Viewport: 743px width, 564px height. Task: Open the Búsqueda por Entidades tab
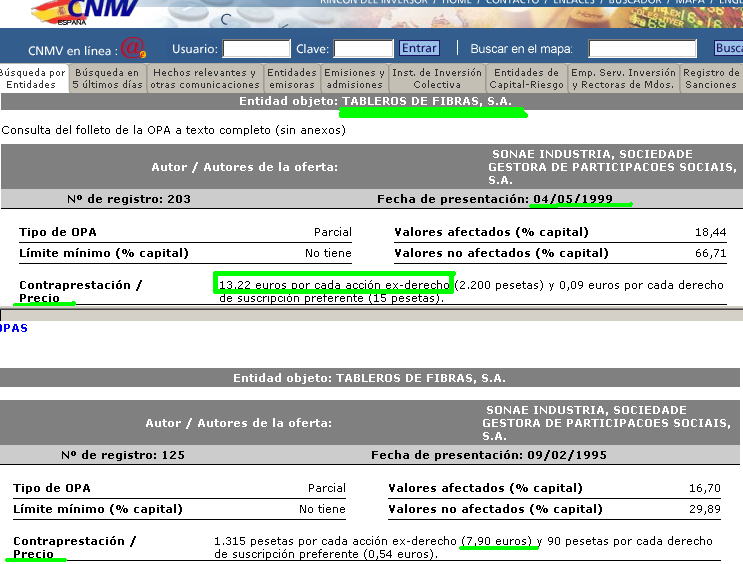tap(33, 78)
